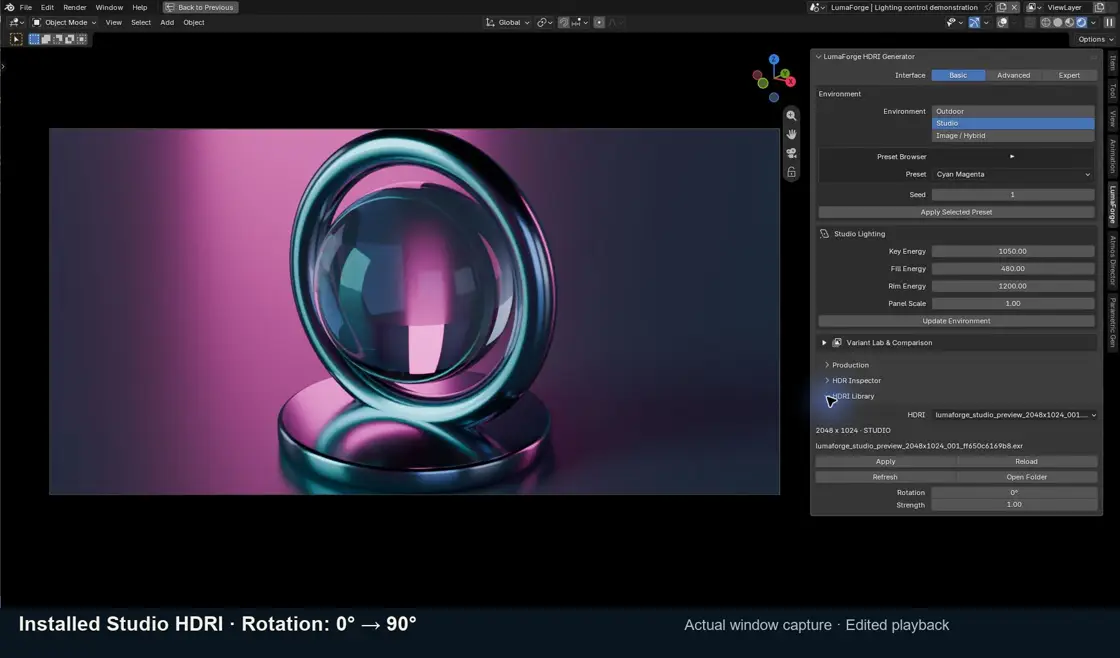The height and width of the screenshot is (658, 1120).
Task: Click the Zoom viewport magnifier icon
Action: [791, 115]
